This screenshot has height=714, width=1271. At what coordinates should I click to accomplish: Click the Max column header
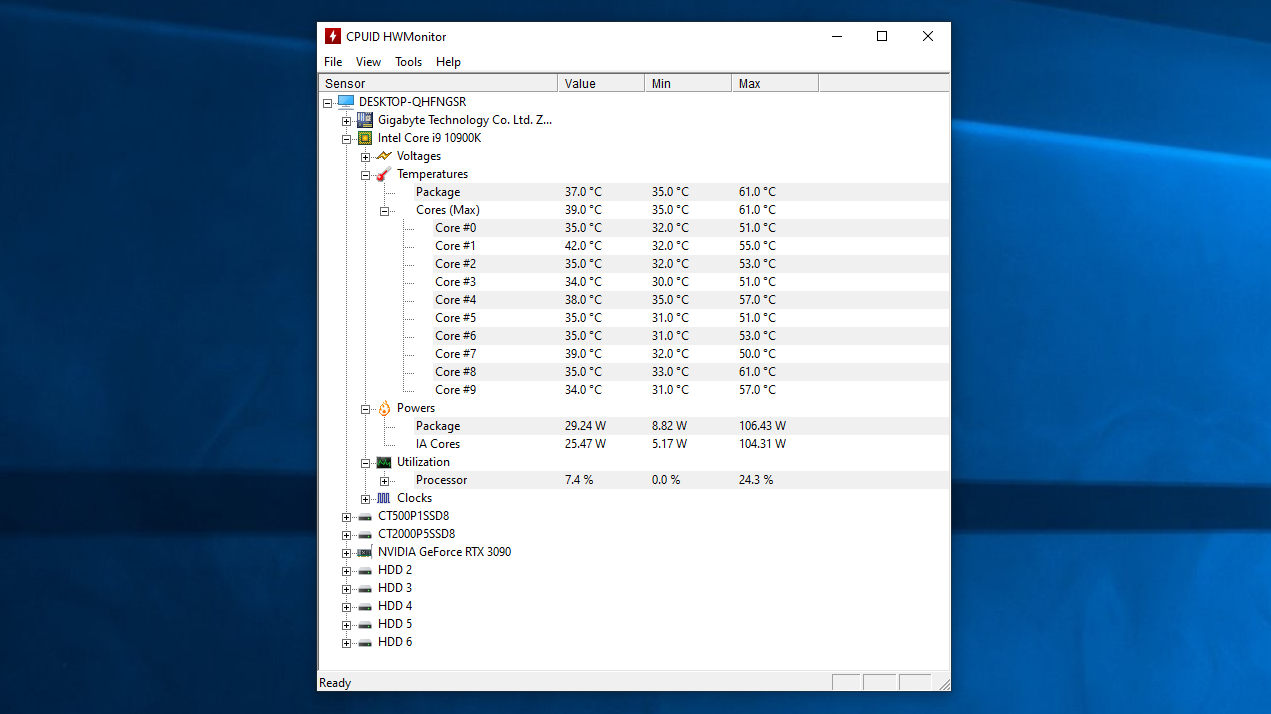(x=749, y=83)
